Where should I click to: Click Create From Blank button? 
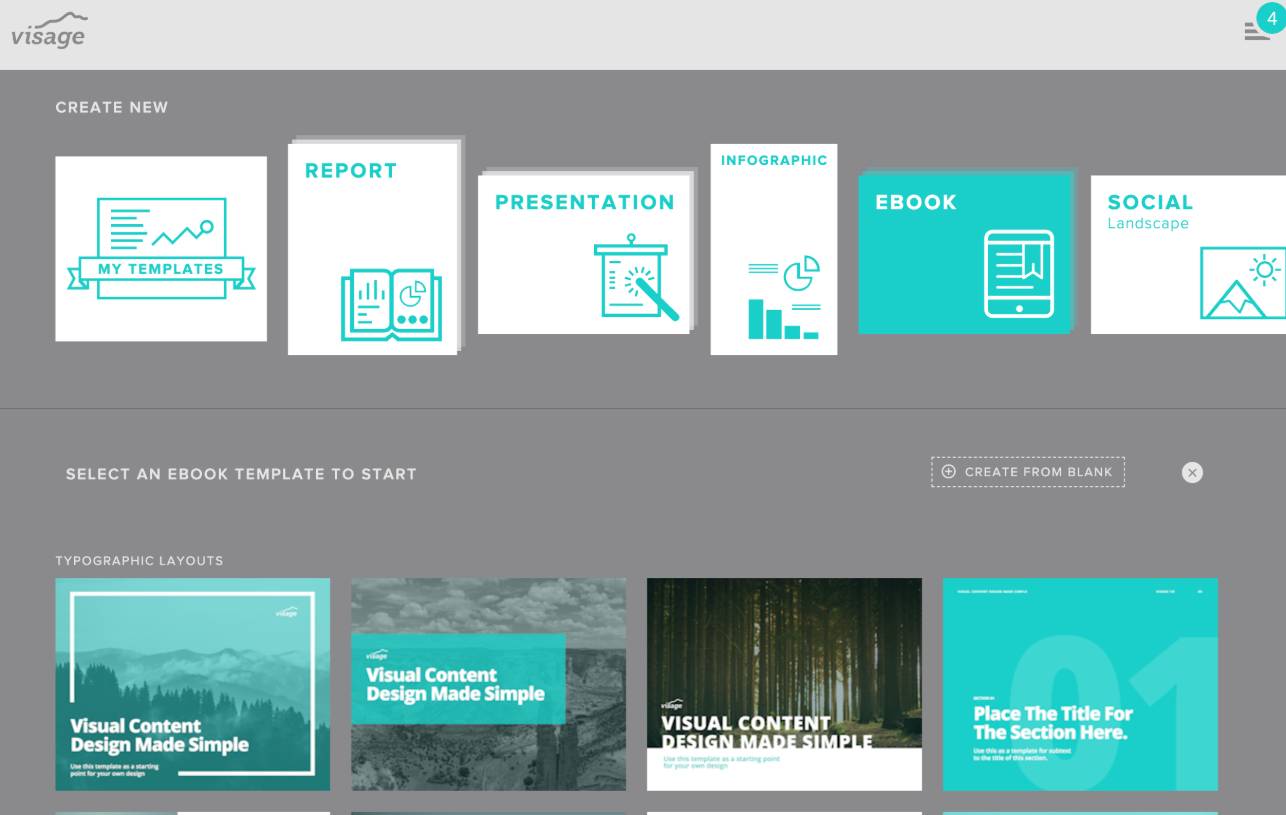pyautogui.click(x=1028, y=472)
